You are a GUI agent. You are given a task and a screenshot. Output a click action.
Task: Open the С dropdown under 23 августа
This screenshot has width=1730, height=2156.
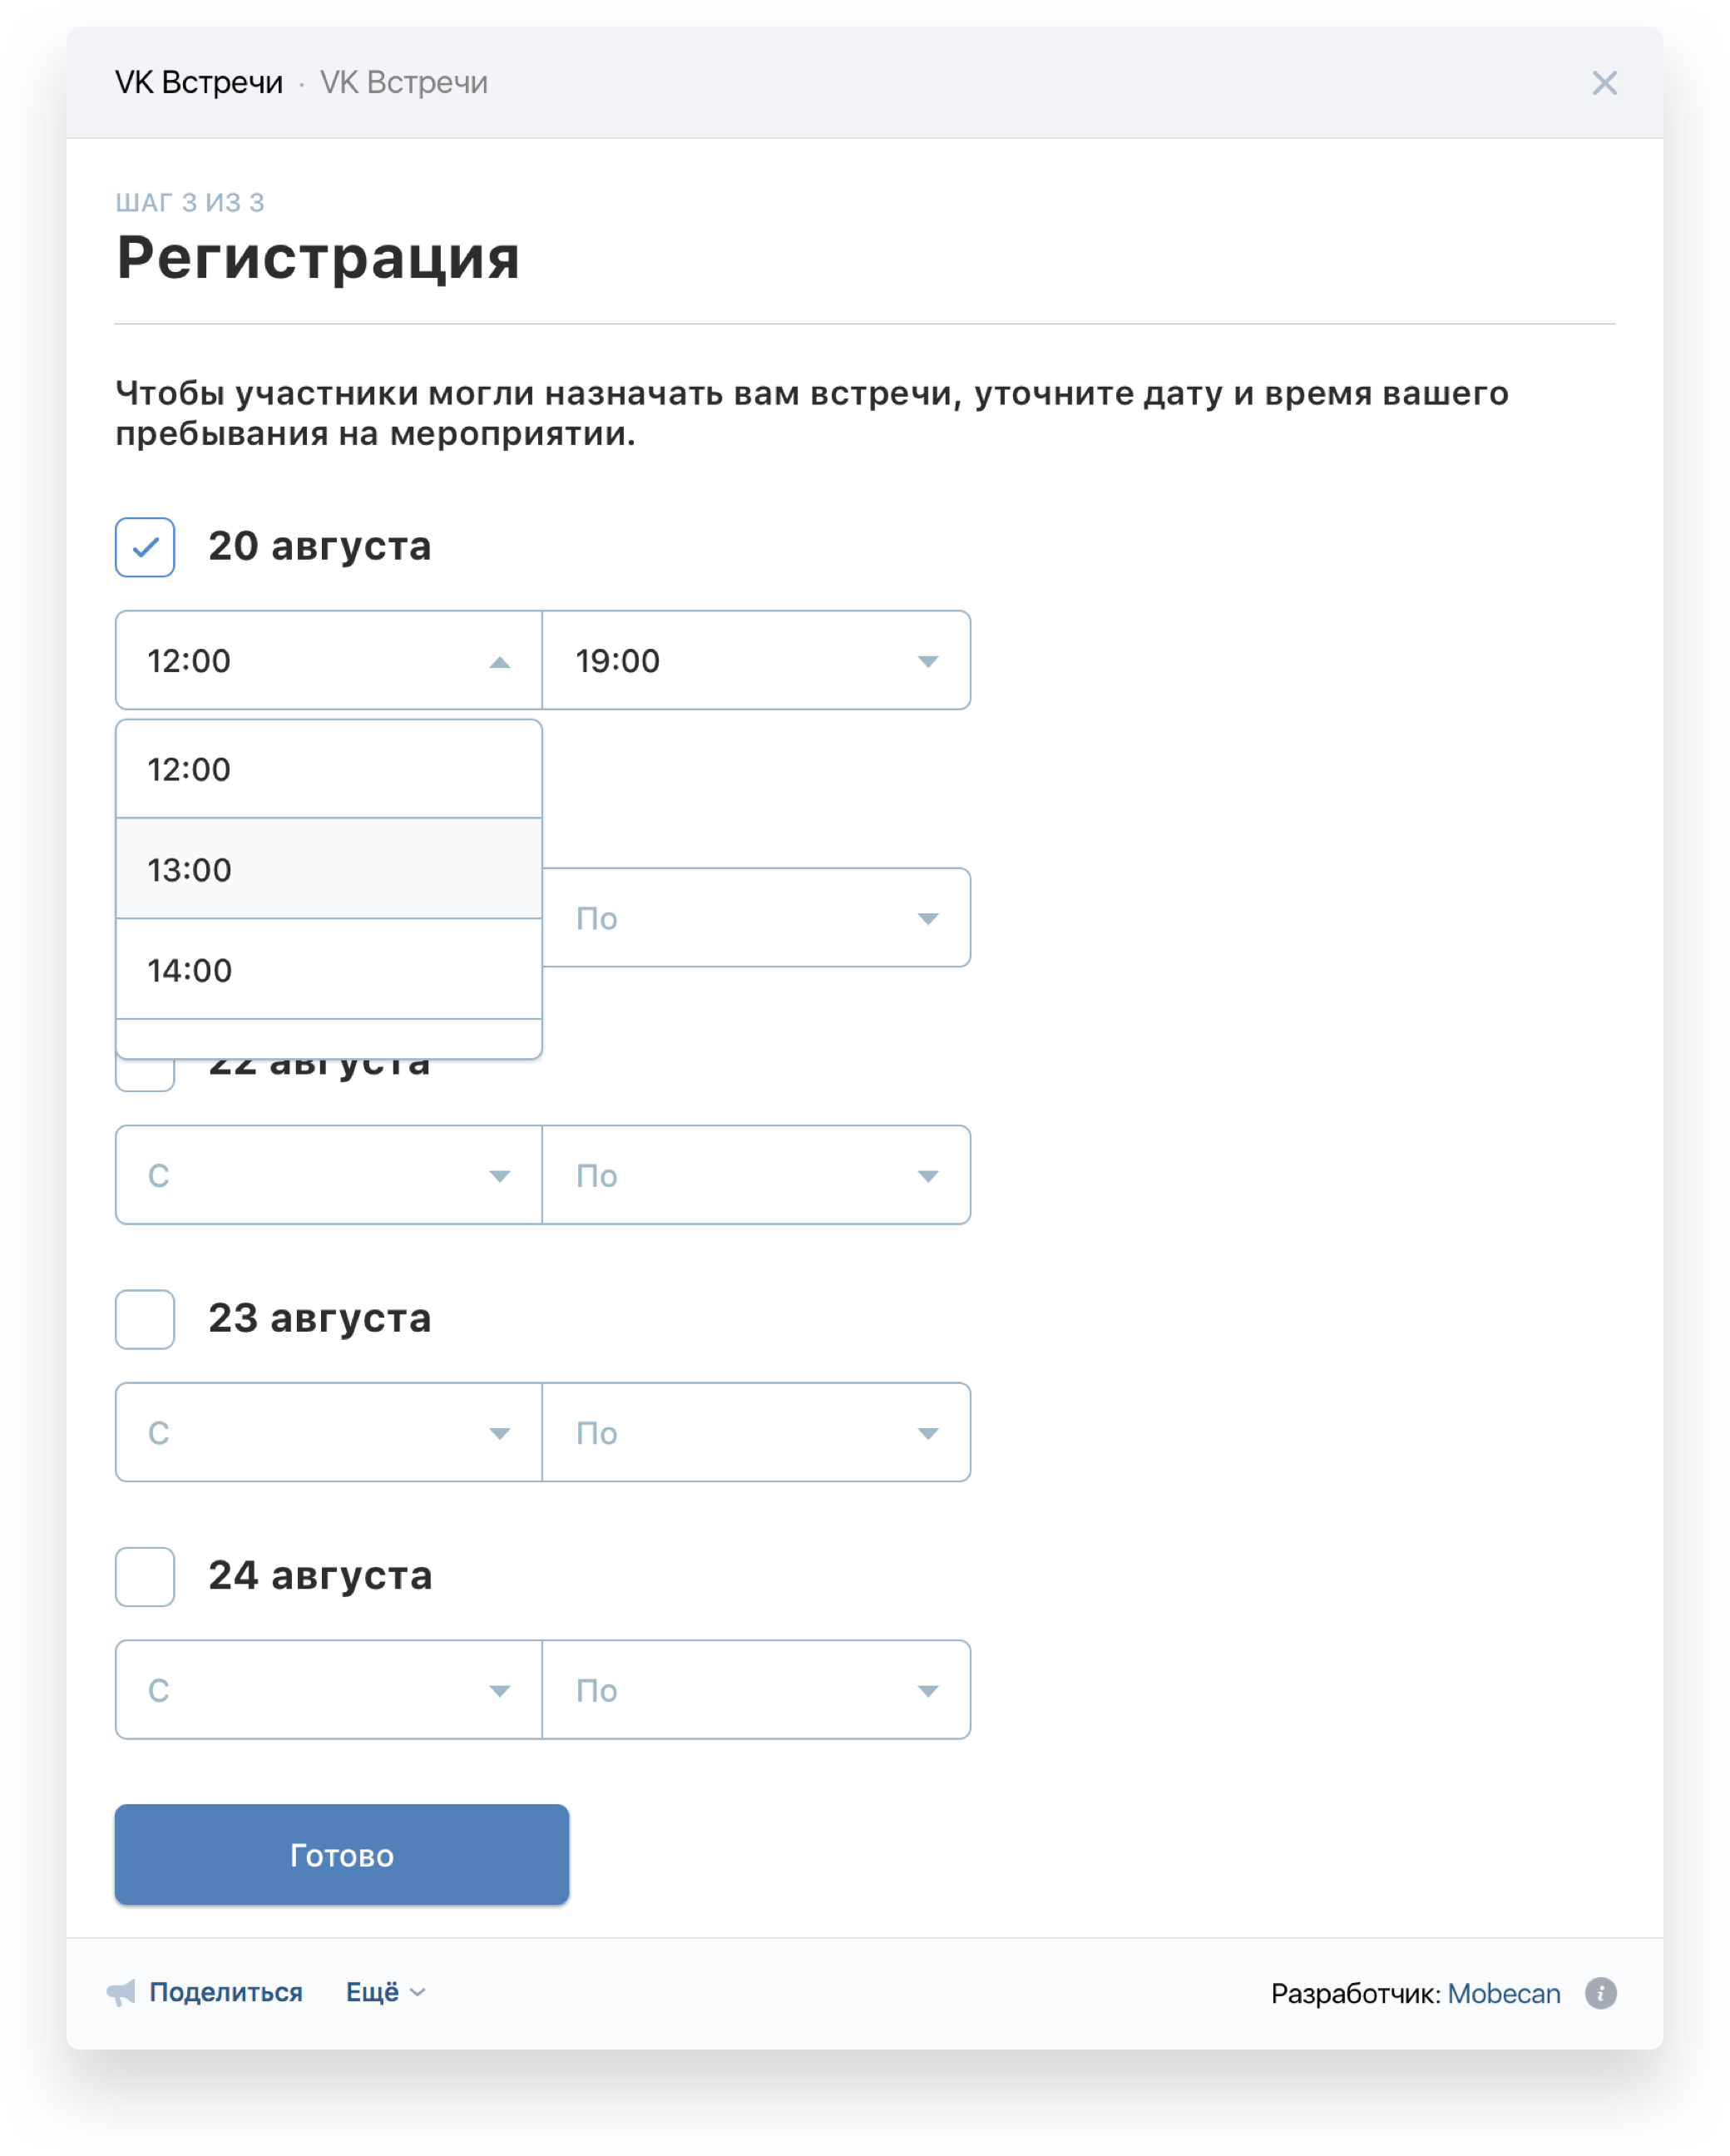(329, 1432)
